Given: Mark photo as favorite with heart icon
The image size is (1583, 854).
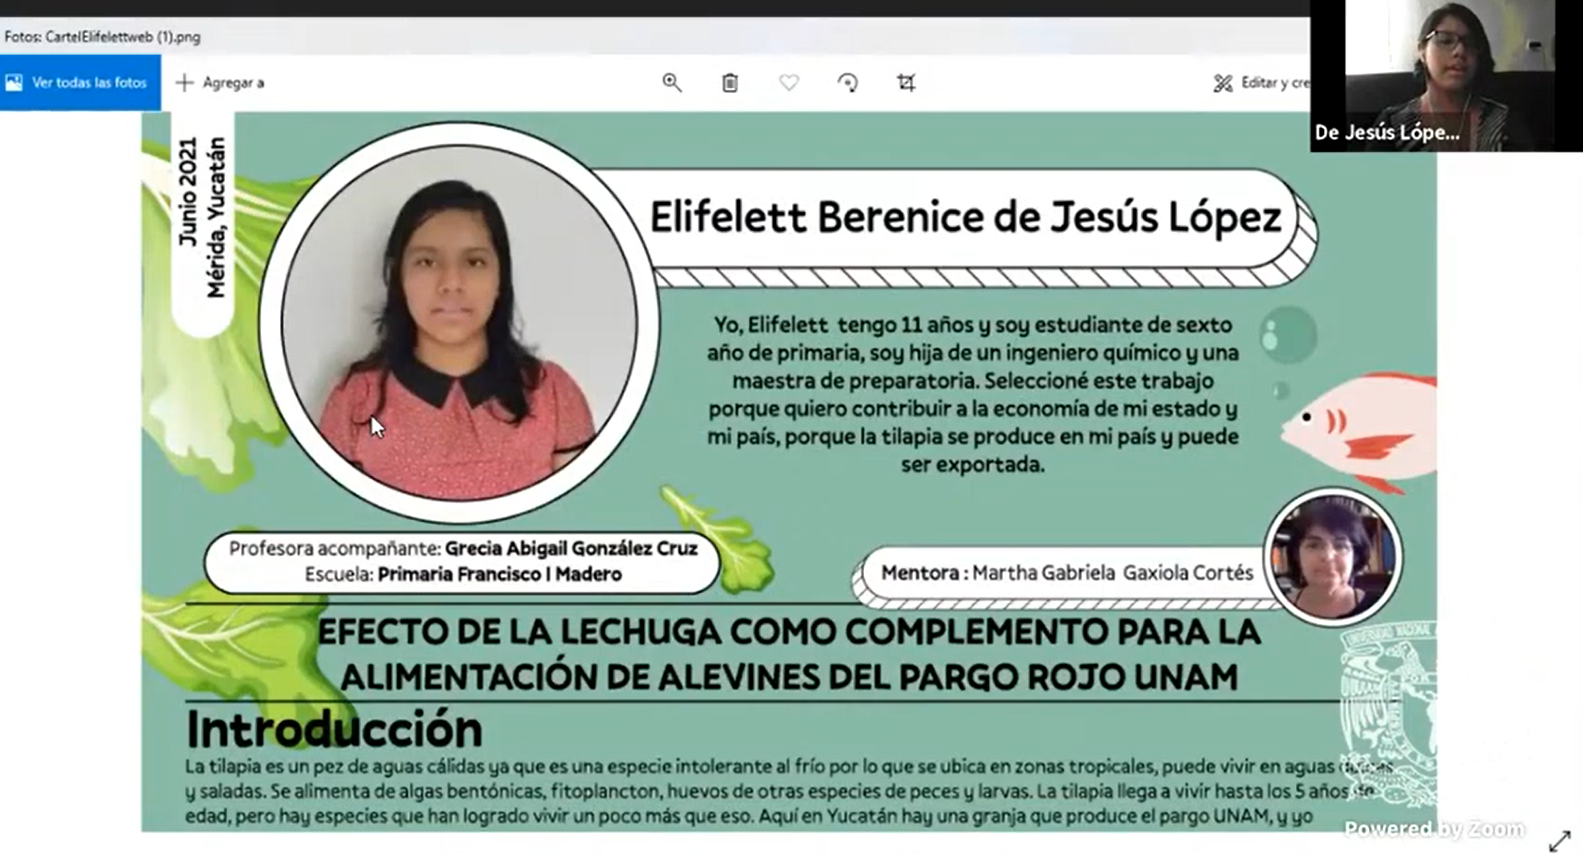Looking at the screenshot, I should click(x=789, y=83).
